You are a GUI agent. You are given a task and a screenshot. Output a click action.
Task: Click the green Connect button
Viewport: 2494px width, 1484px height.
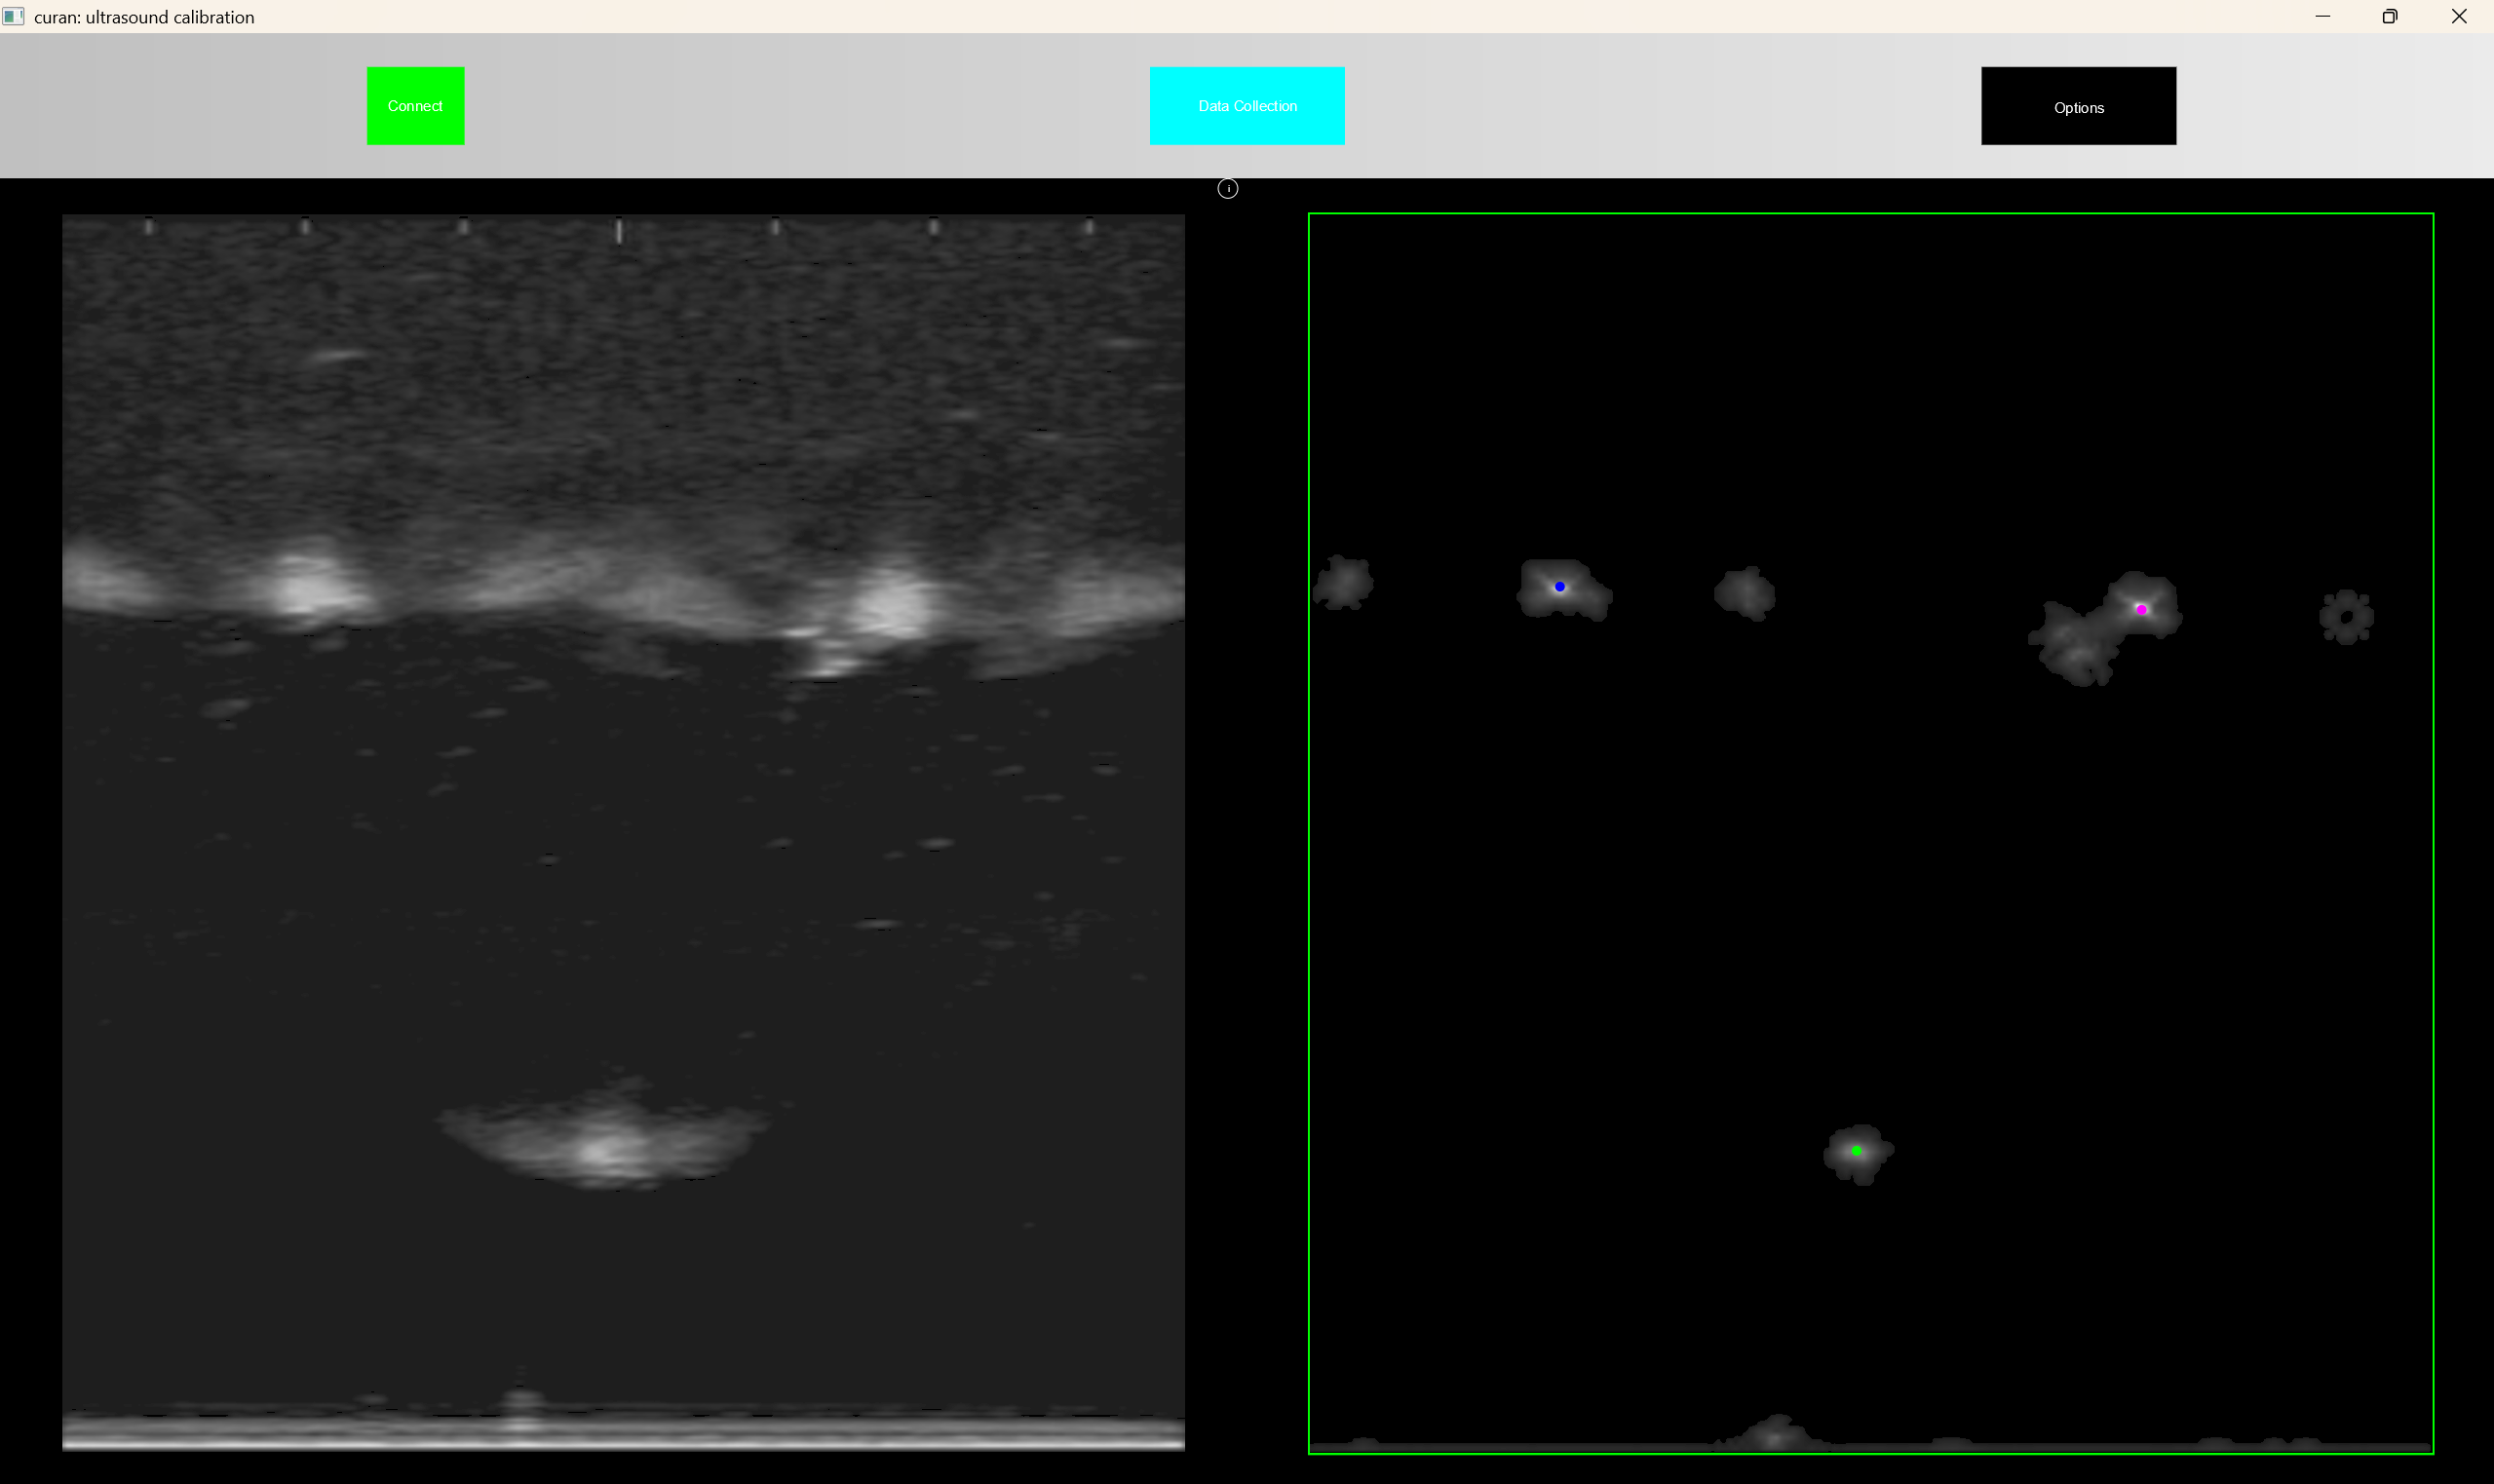click(x=415, y=105)
